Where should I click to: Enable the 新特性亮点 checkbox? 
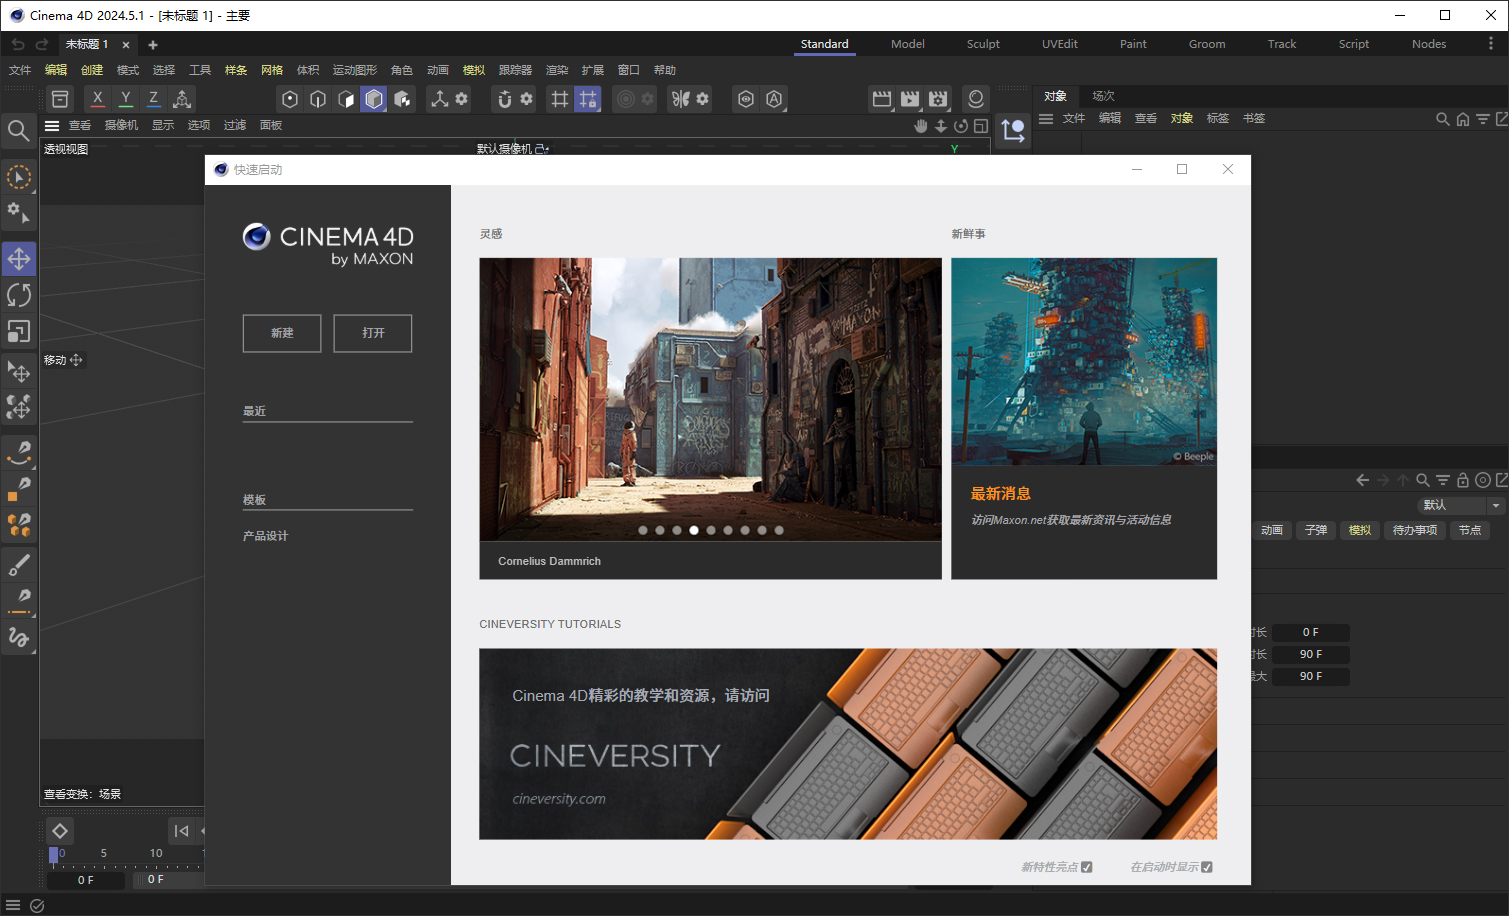1086,868
